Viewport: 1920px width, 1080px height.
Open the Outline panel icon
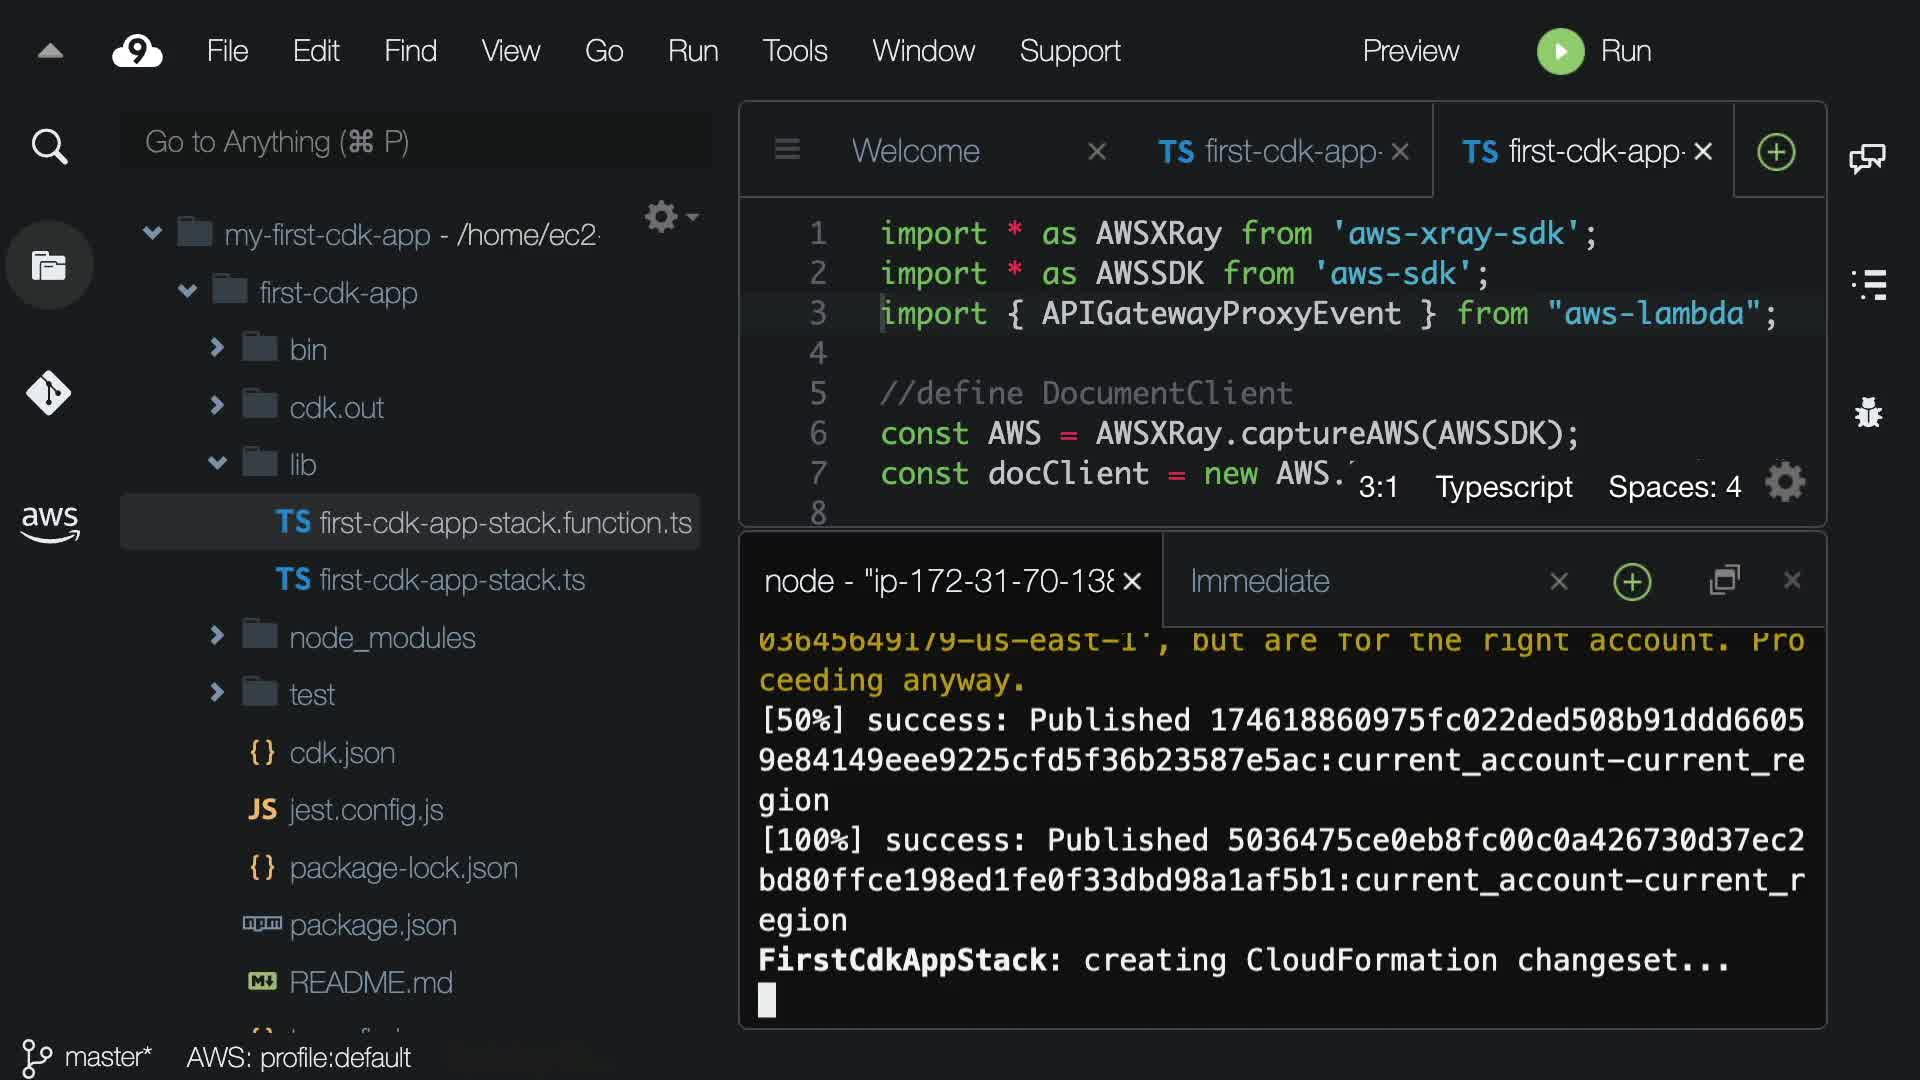click(1868, 285)
